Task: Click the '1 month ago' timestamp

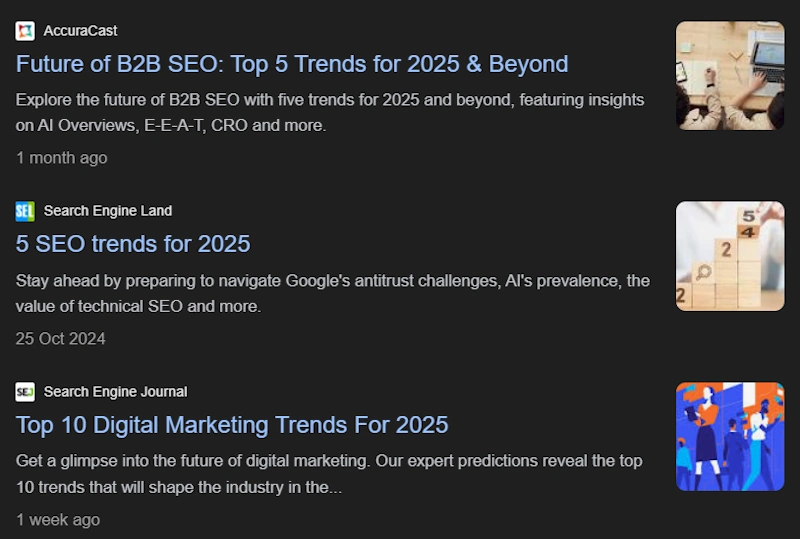Action: coord(62,158)
